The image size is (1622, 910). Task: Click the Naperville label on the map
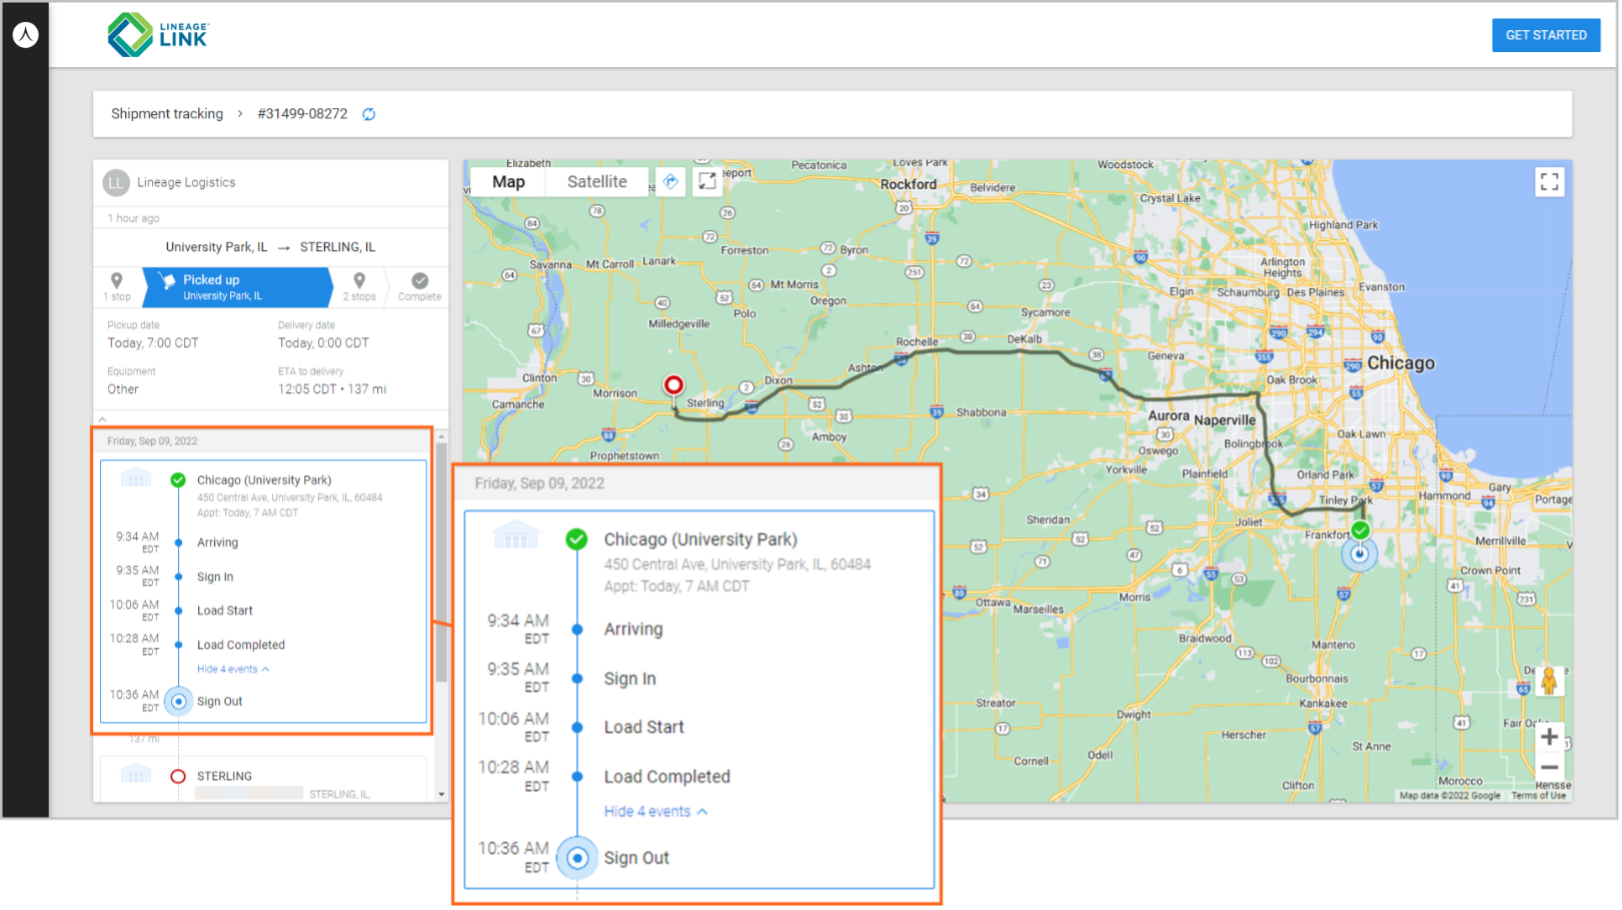(x=1224, y=421)
